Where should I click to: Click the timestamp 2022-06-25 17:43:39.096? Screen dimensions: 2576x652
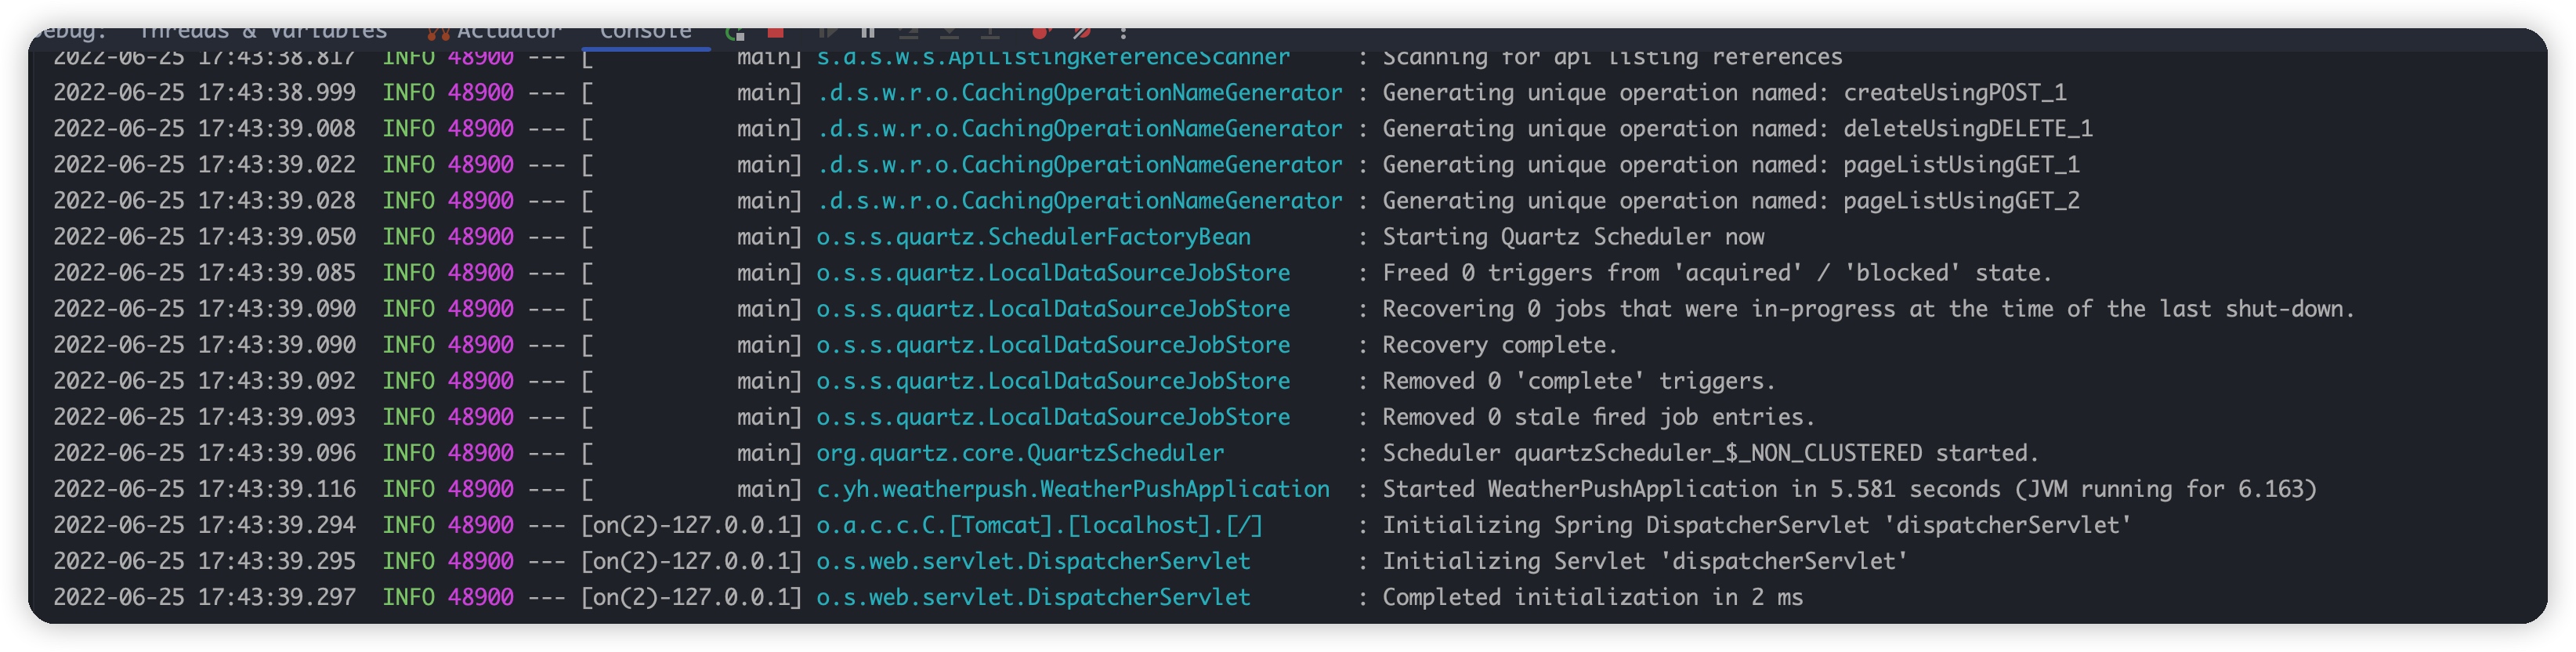coord(204,453)
